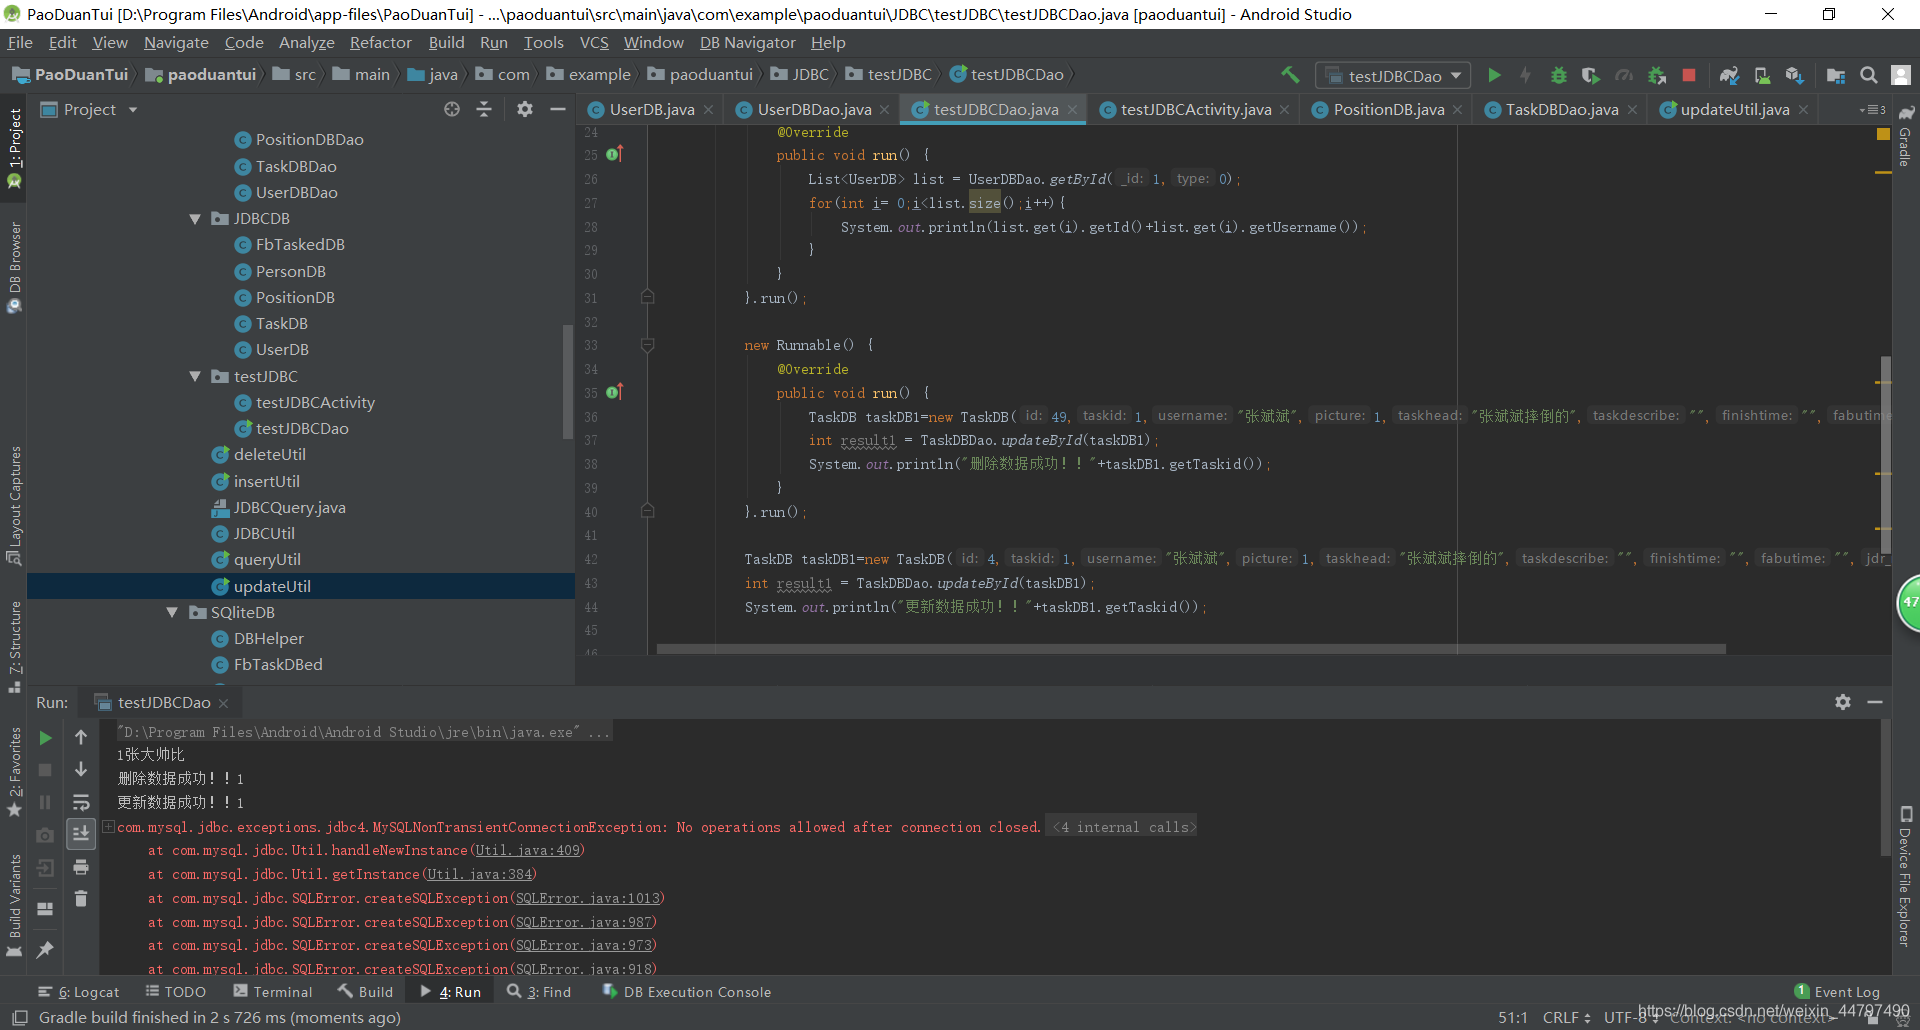Open Project panel settings gear
The height and width of the screenshot is (1030, 1920).
[525, 109]
